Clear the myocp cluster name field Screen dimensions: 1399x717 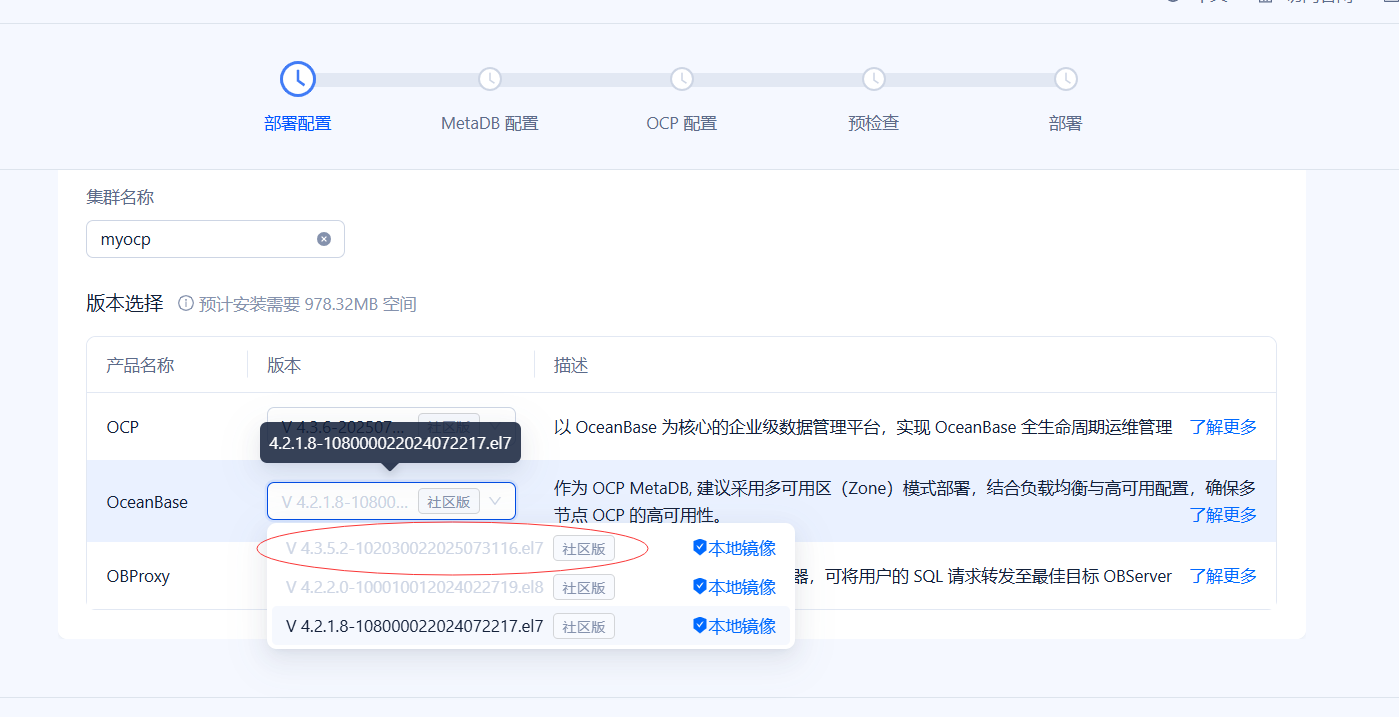[x=324, y=239]
